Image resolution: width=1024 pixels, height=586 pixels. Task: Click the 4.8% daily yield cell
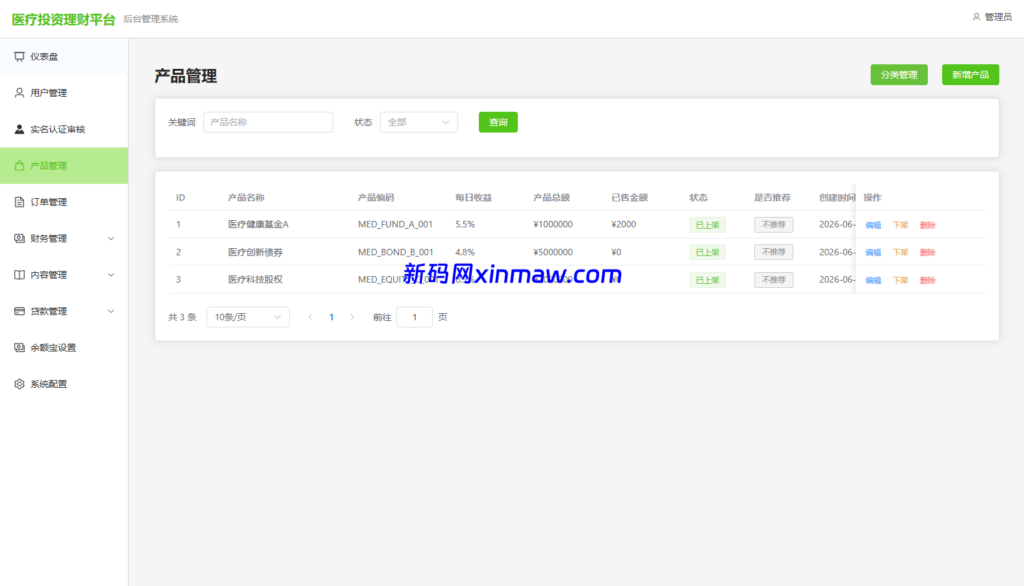(465, 252)
